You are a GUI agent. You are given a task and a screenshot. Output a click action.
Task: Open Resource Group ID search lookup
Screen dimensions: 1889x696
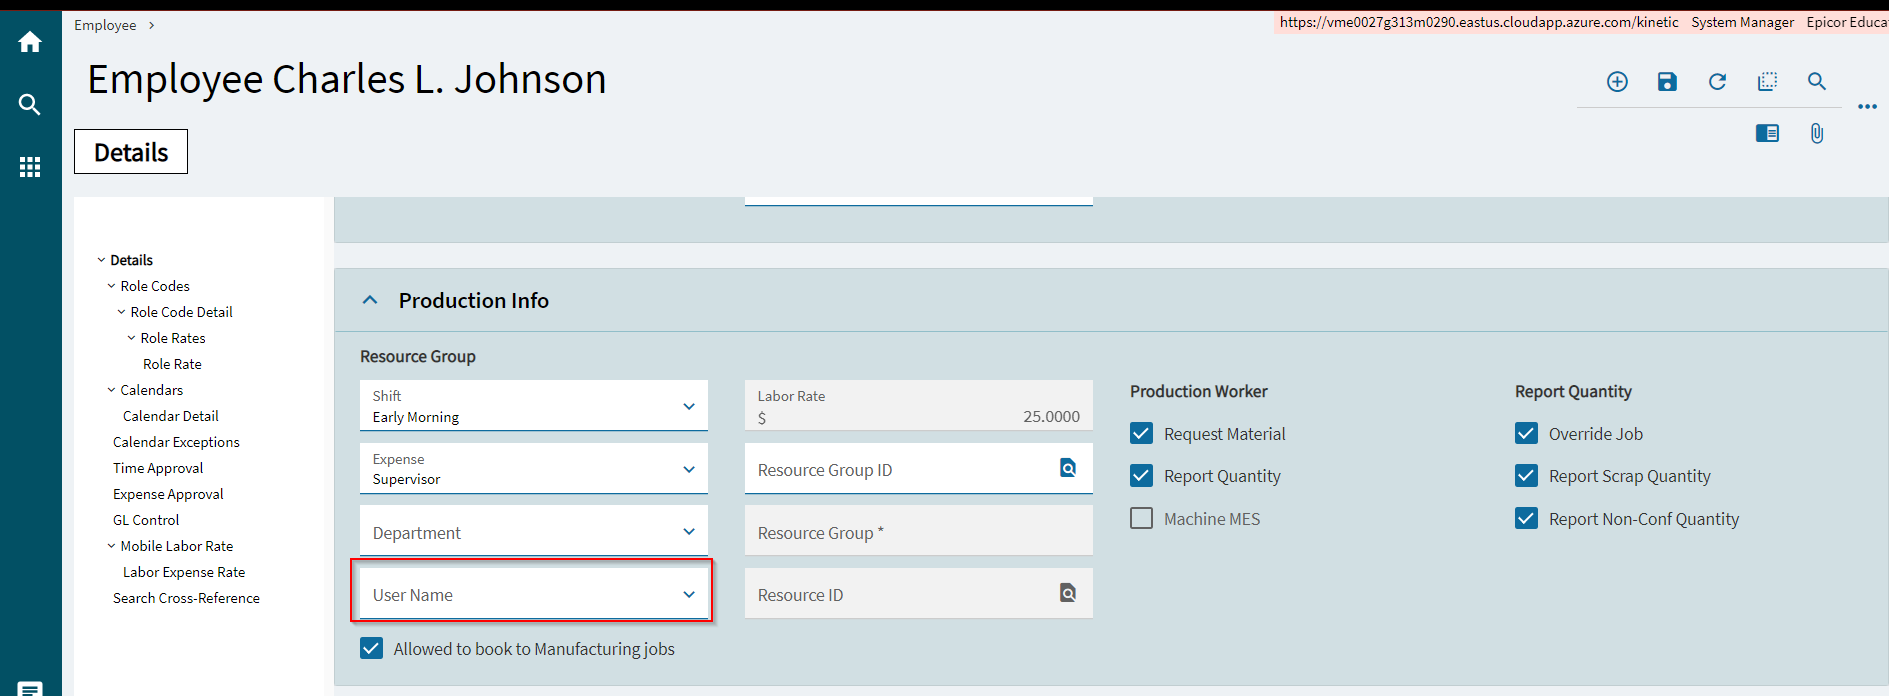tap(1068, 468)
